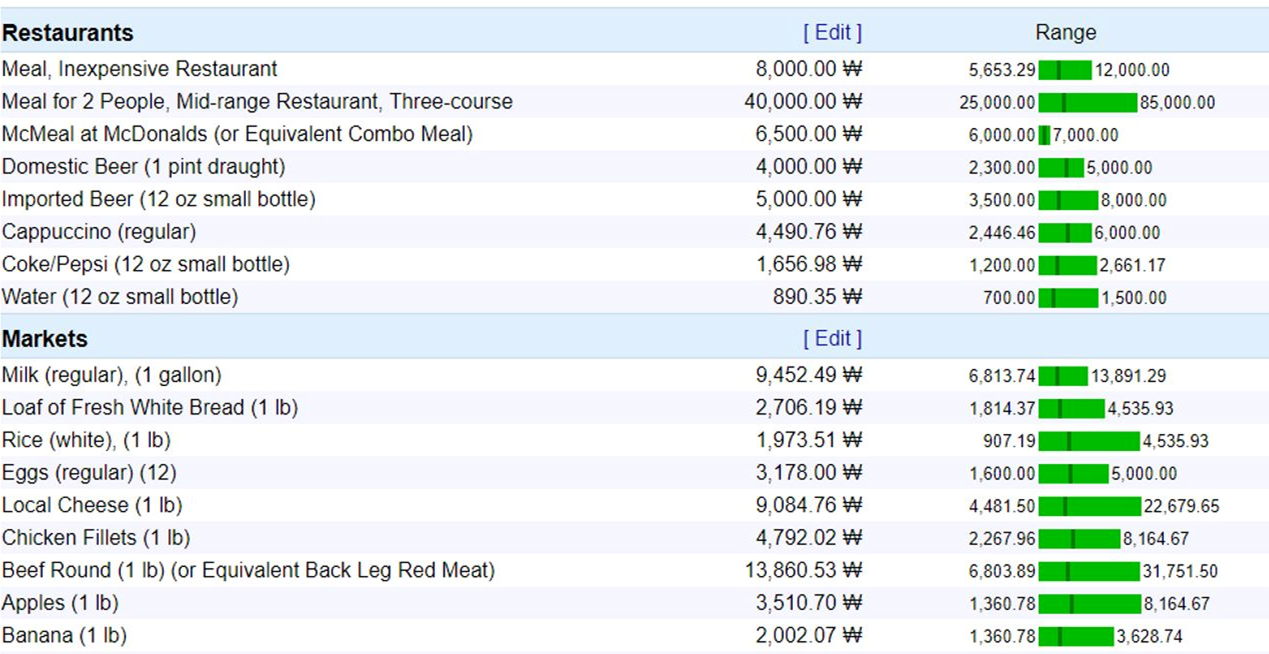1269x654 pixels.
Task: Select the Markets section heading
Action: [45, 339]
